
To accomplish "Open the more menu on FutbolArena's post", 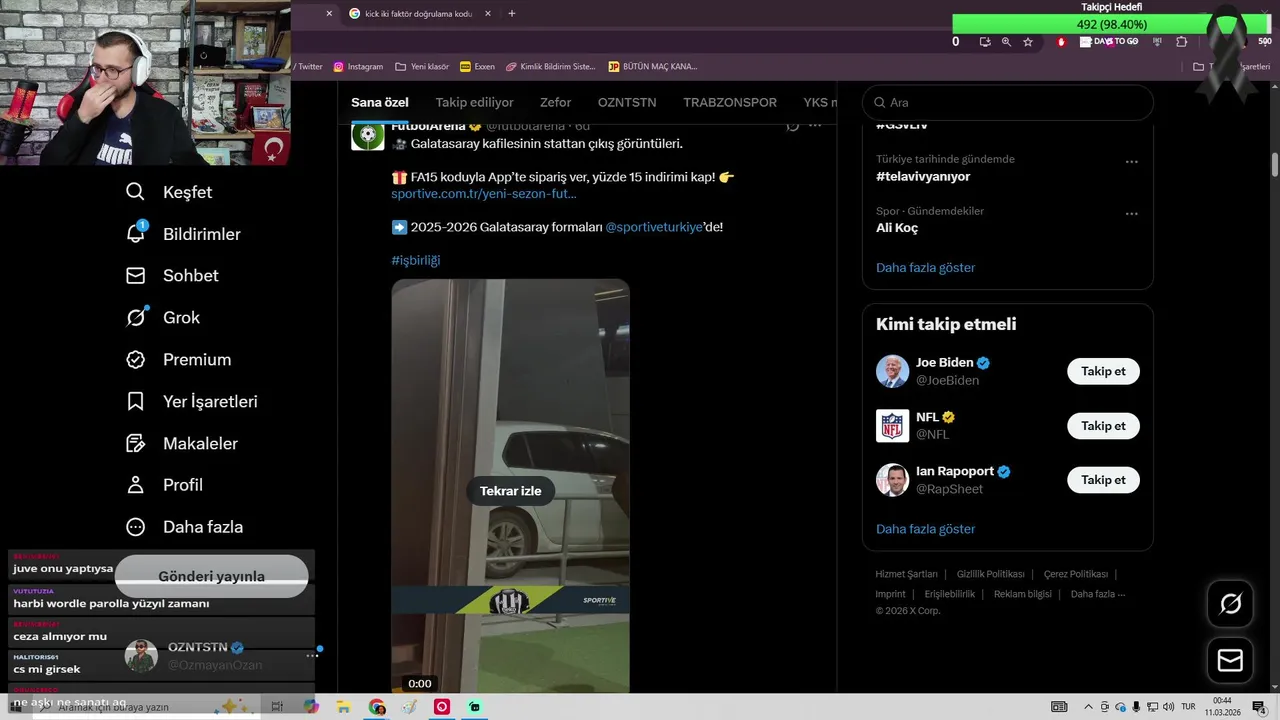I will click(x=815, y=126).
